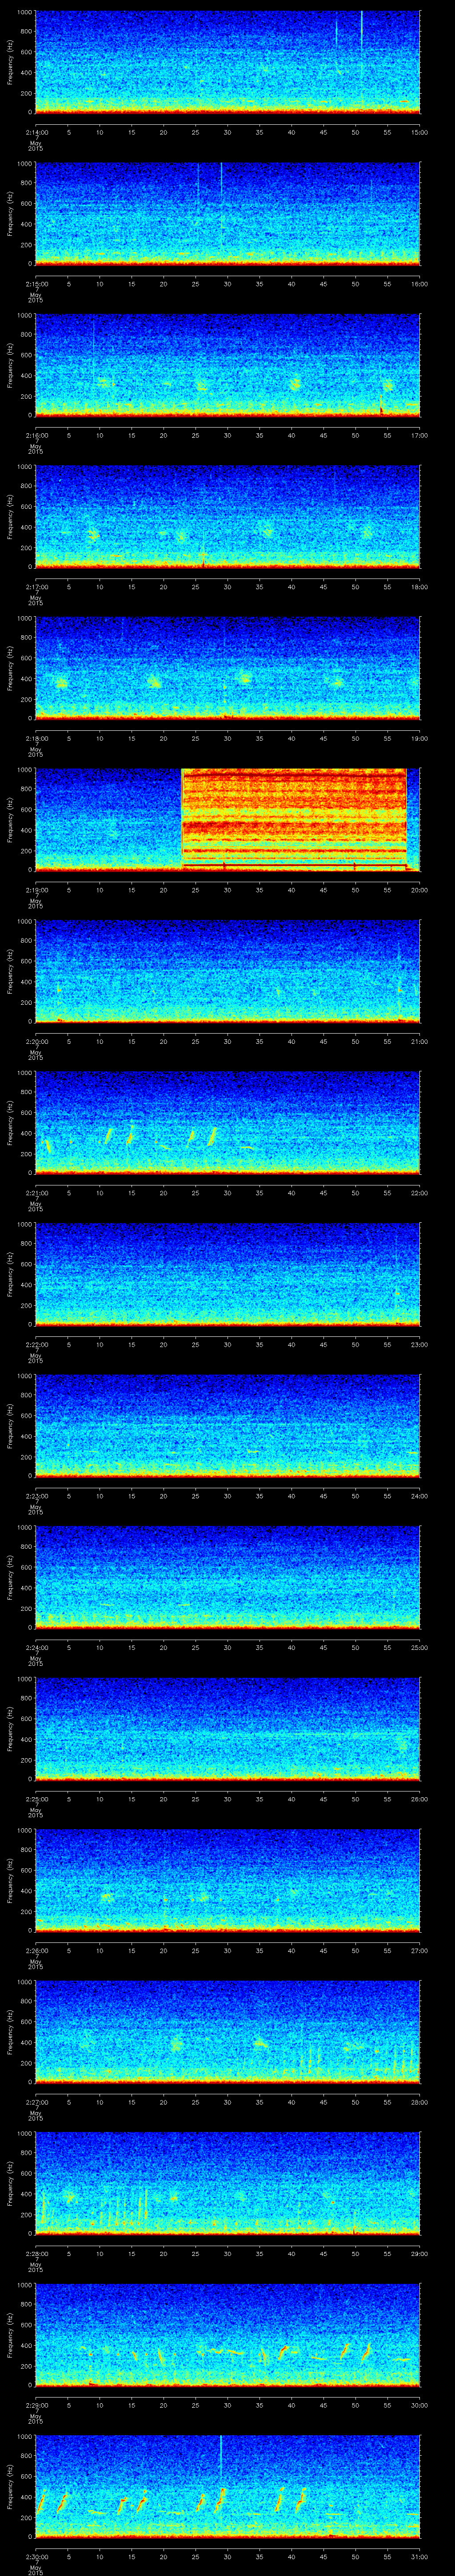The width and height of the screenshot is (455, 2576).
Task: Click the 2:14:00 start time label
Action: [x=37, y=132]
